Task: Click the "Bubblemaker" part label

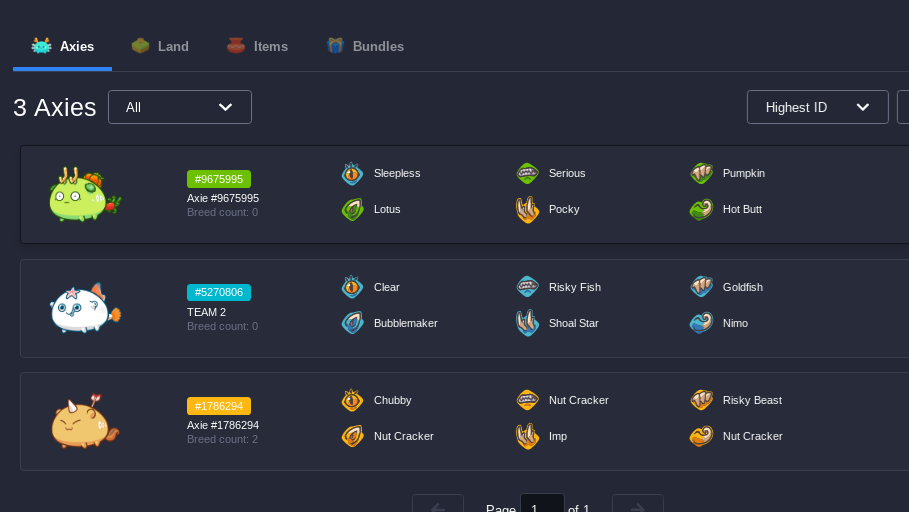Action: click(x=406, y=323)
